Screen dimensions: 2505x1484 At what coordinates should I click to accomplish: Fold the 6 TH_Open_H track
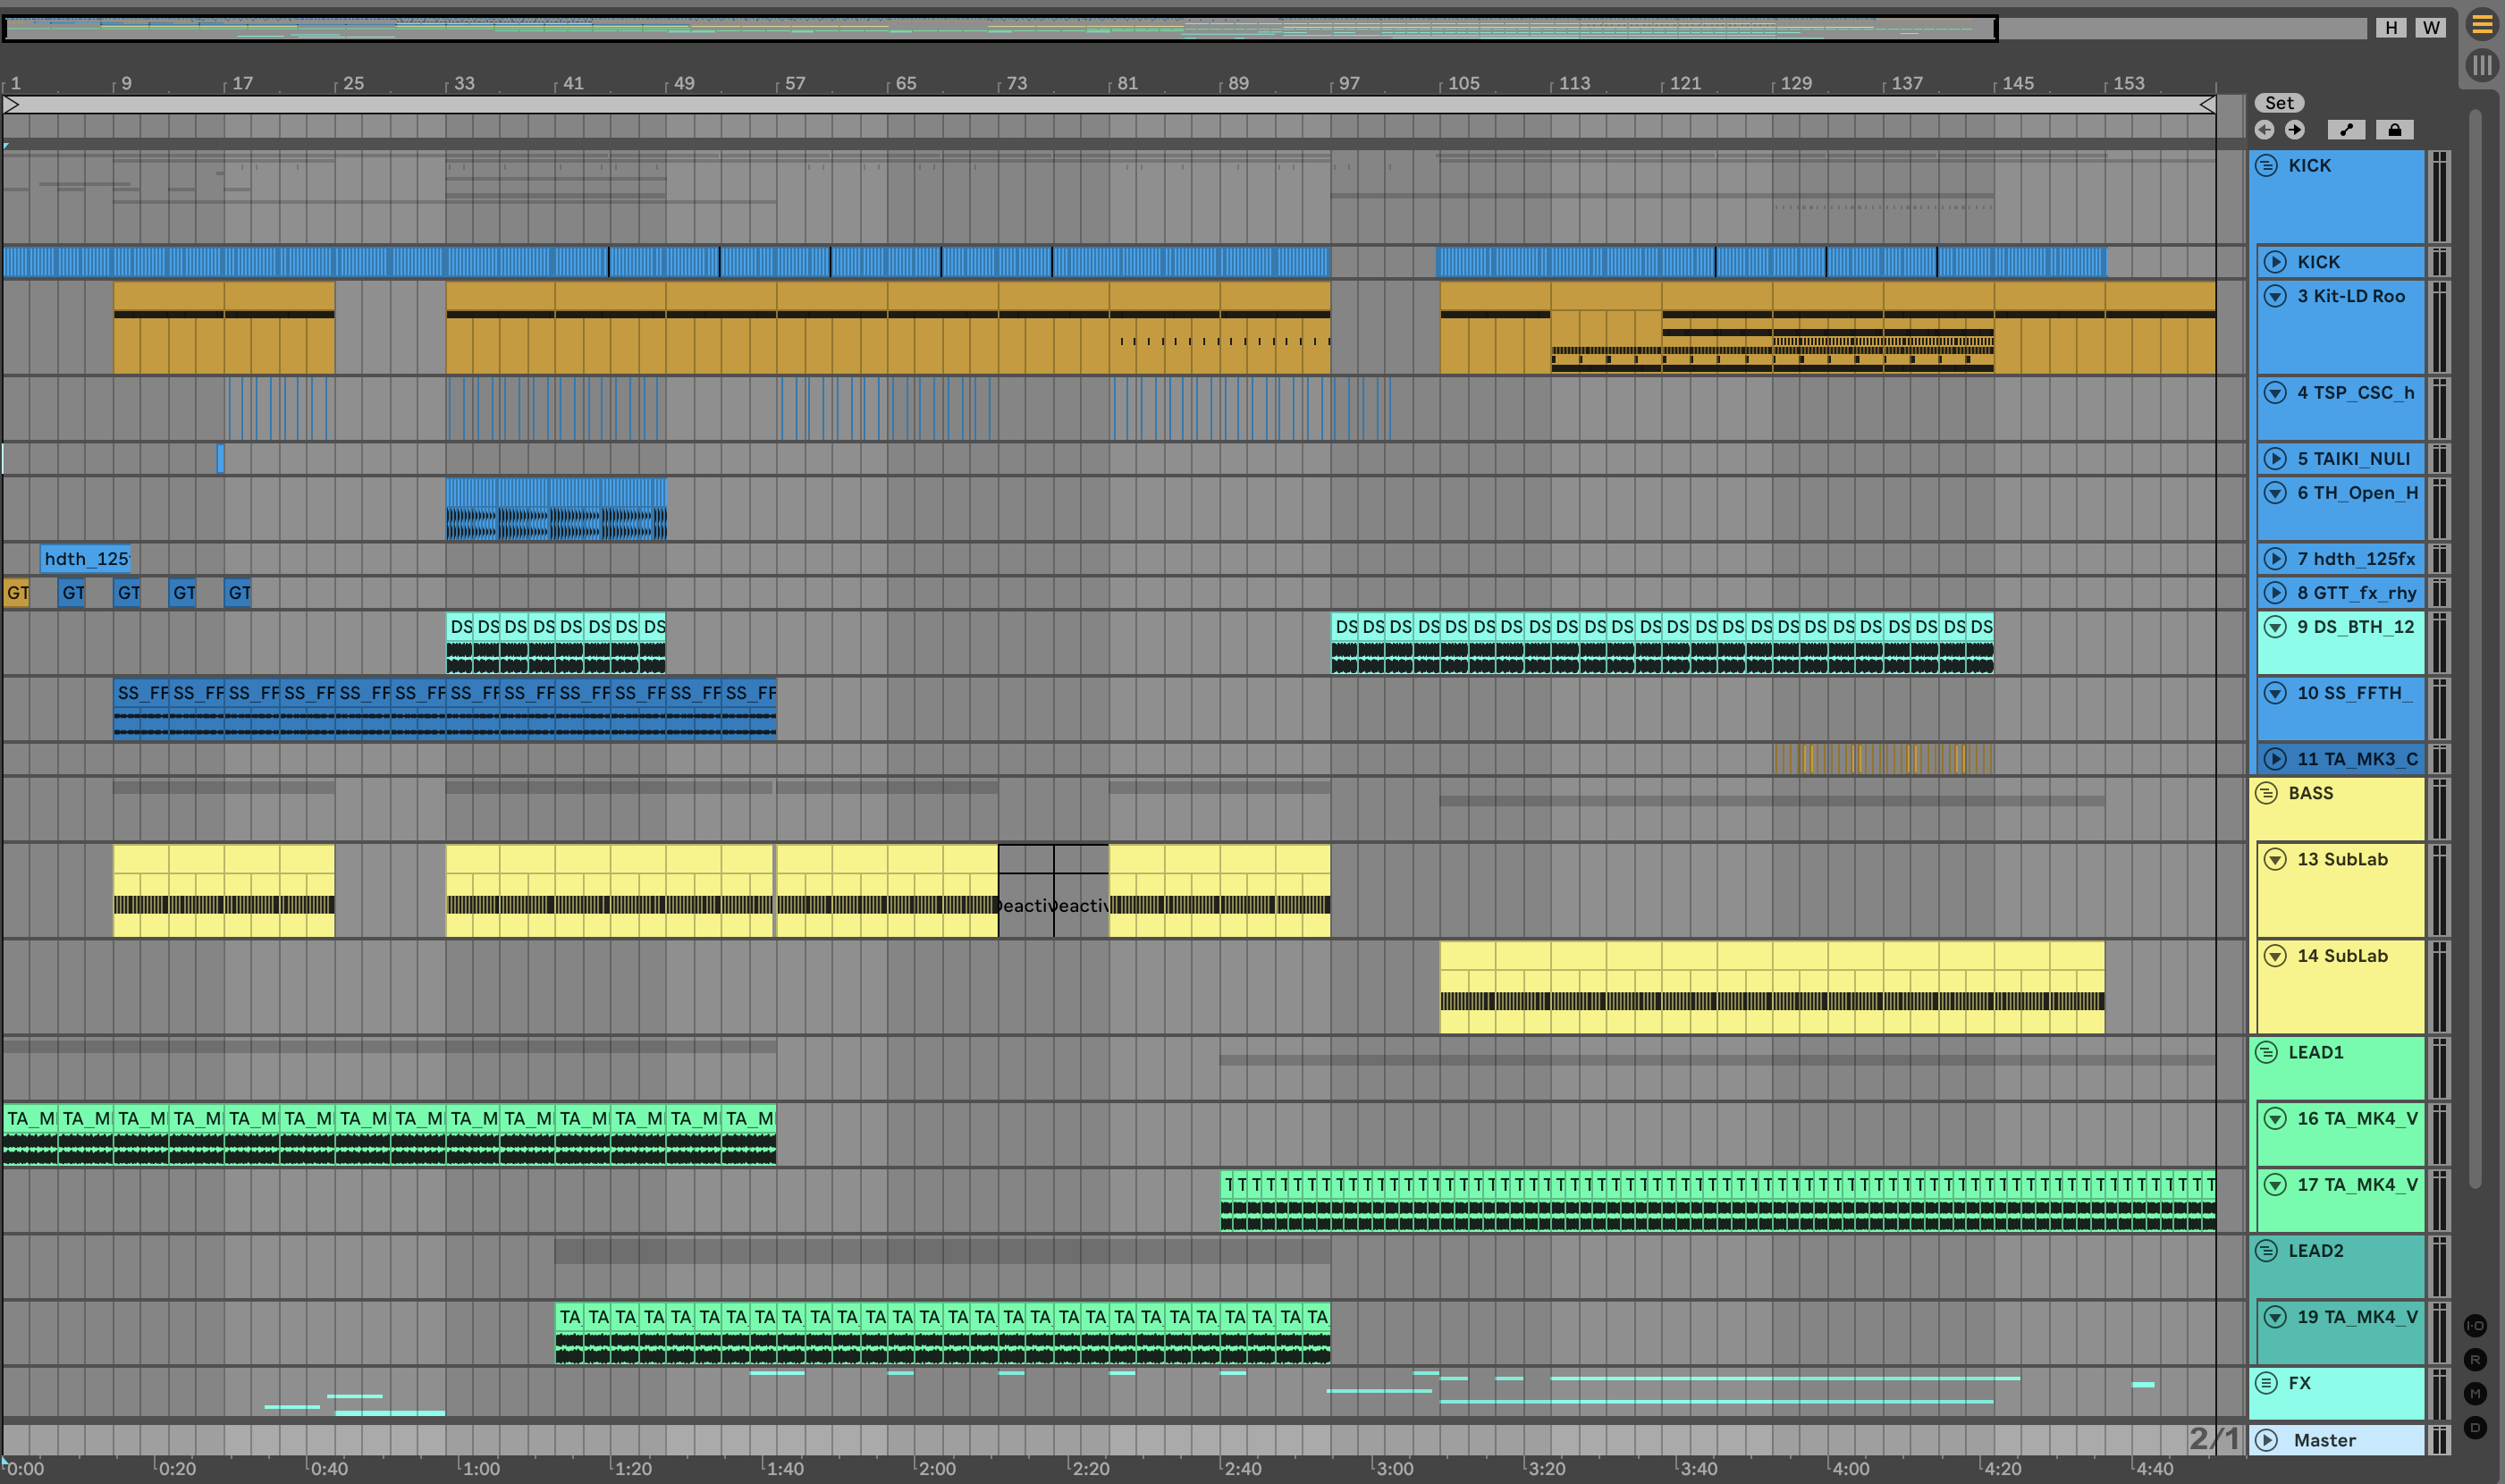(x=2275, y=493)
